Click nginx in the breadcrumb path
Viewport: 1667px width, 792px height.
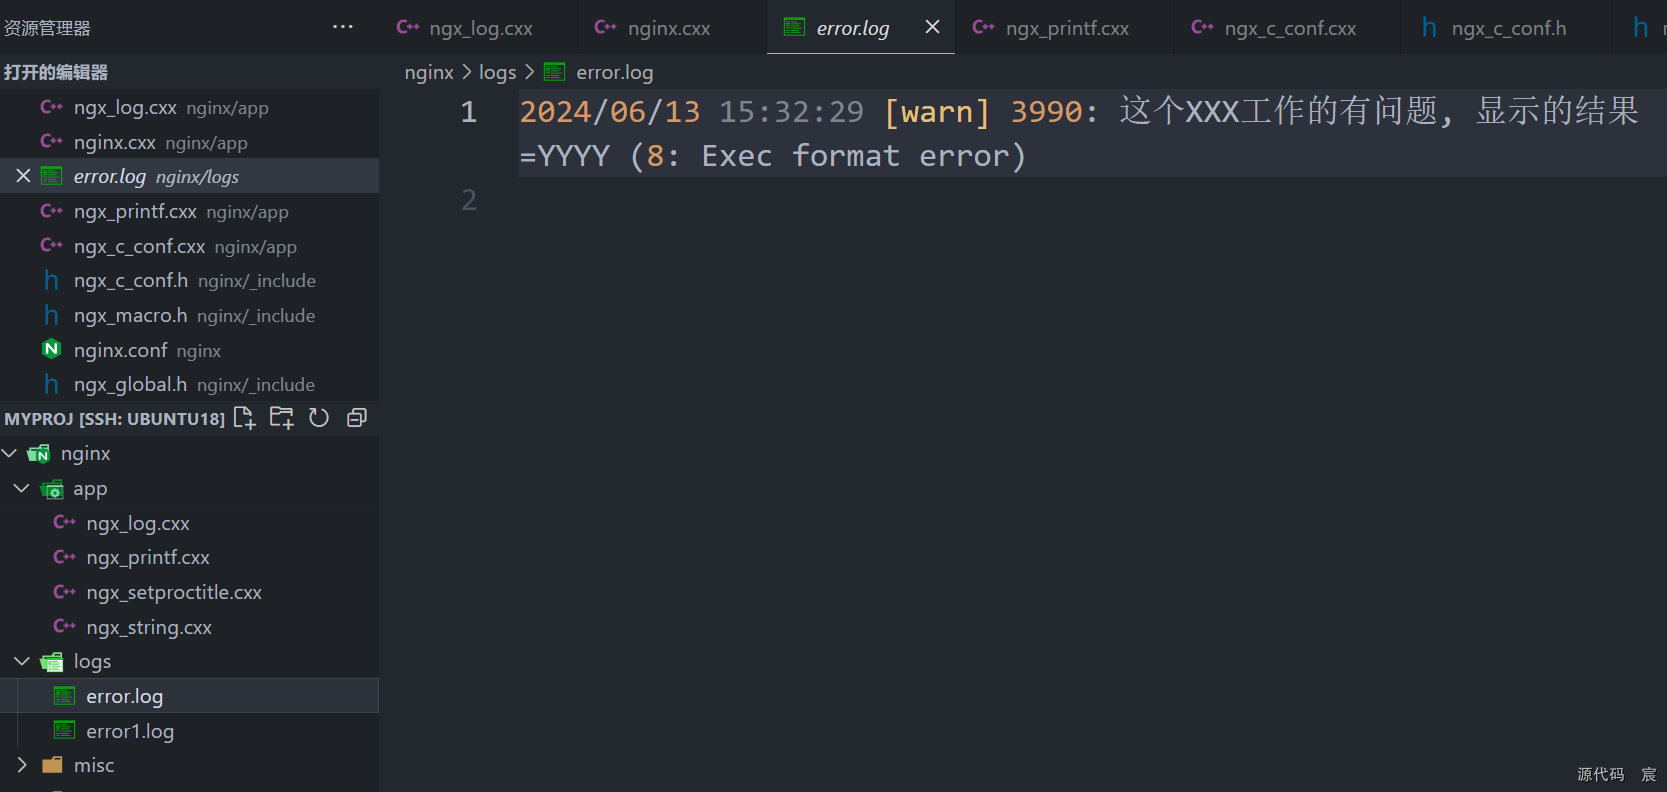click(429, 72)
